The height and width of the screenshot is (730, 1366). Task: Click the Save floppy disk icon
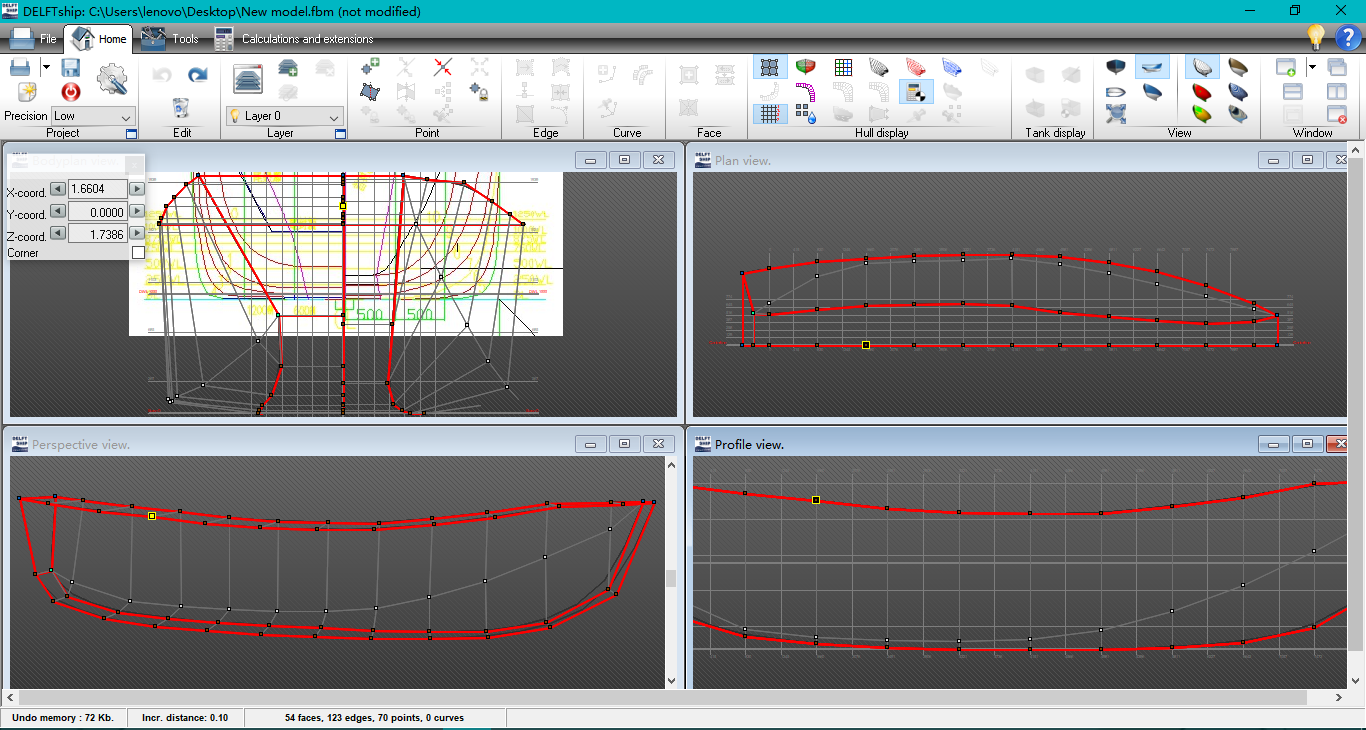(71, 68)
